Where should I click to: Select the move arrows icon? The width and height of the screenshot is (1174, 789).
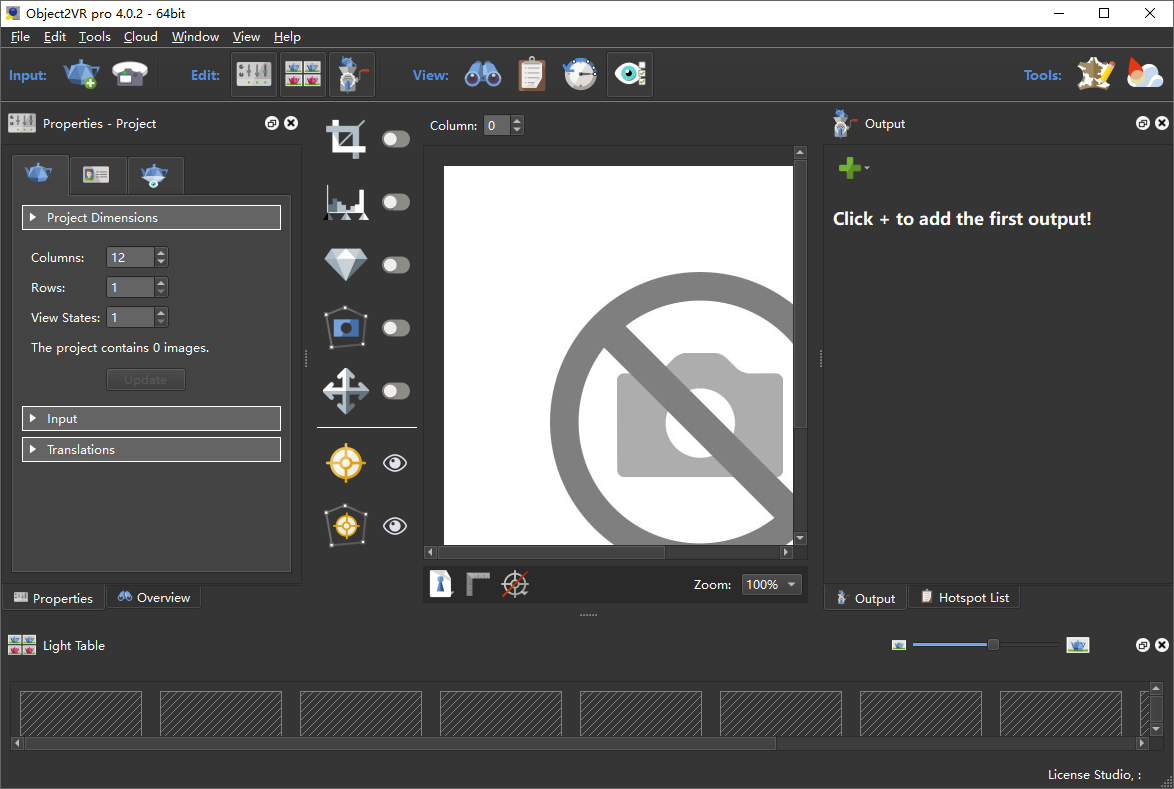coord(346,391)
